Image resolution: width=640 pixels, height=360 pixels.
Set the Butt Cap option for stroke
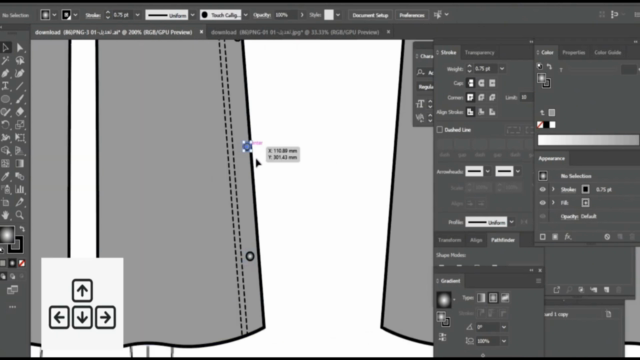(x=471, y=83)
